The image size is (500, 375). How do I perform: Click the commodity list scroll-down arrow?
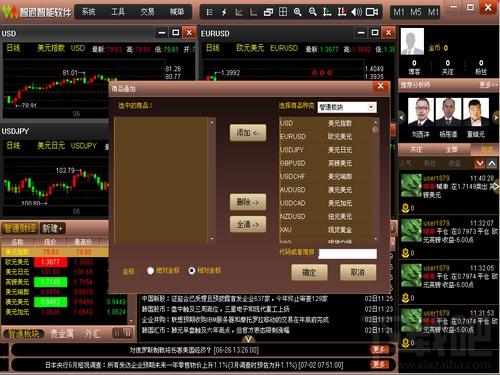coord(376,239)
